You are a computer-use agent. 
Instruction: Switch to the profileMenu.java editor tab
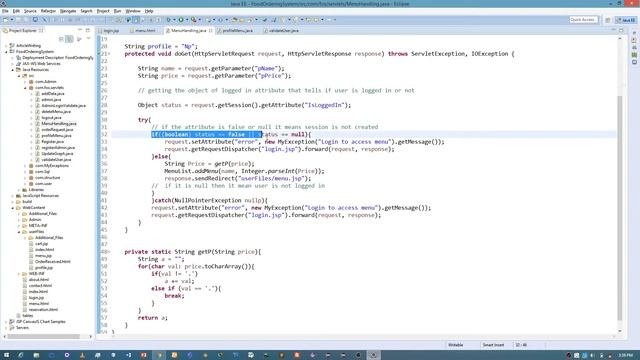pos(237,31)
